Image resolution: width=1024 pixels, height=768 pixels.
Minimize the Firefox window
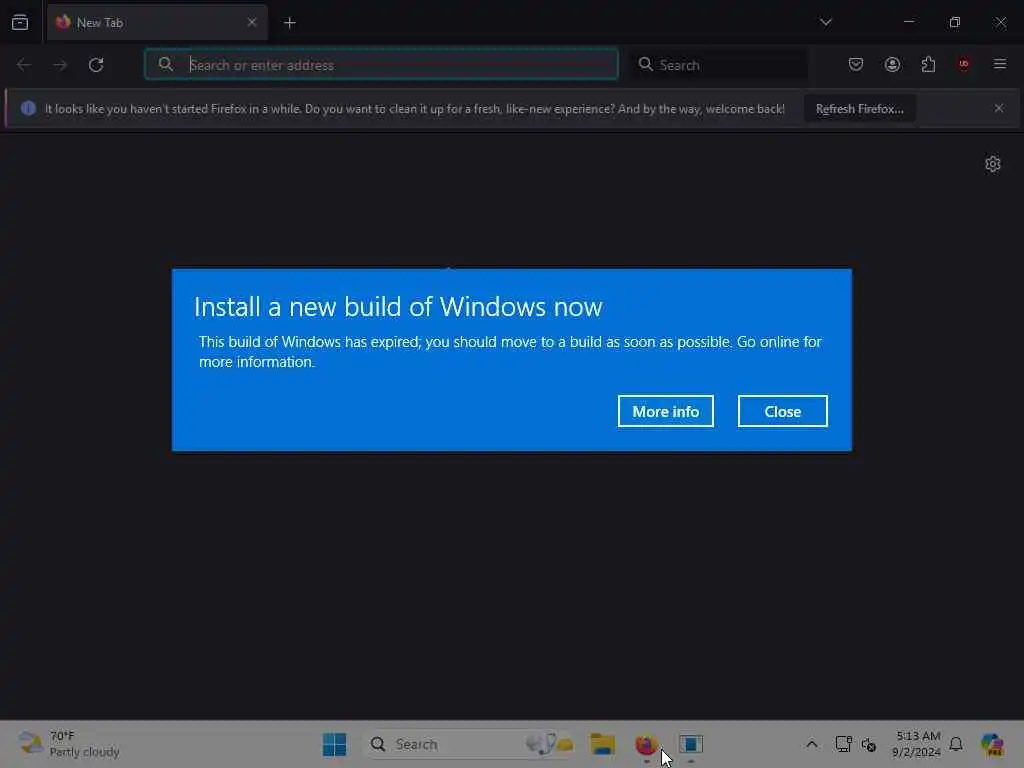908,22
